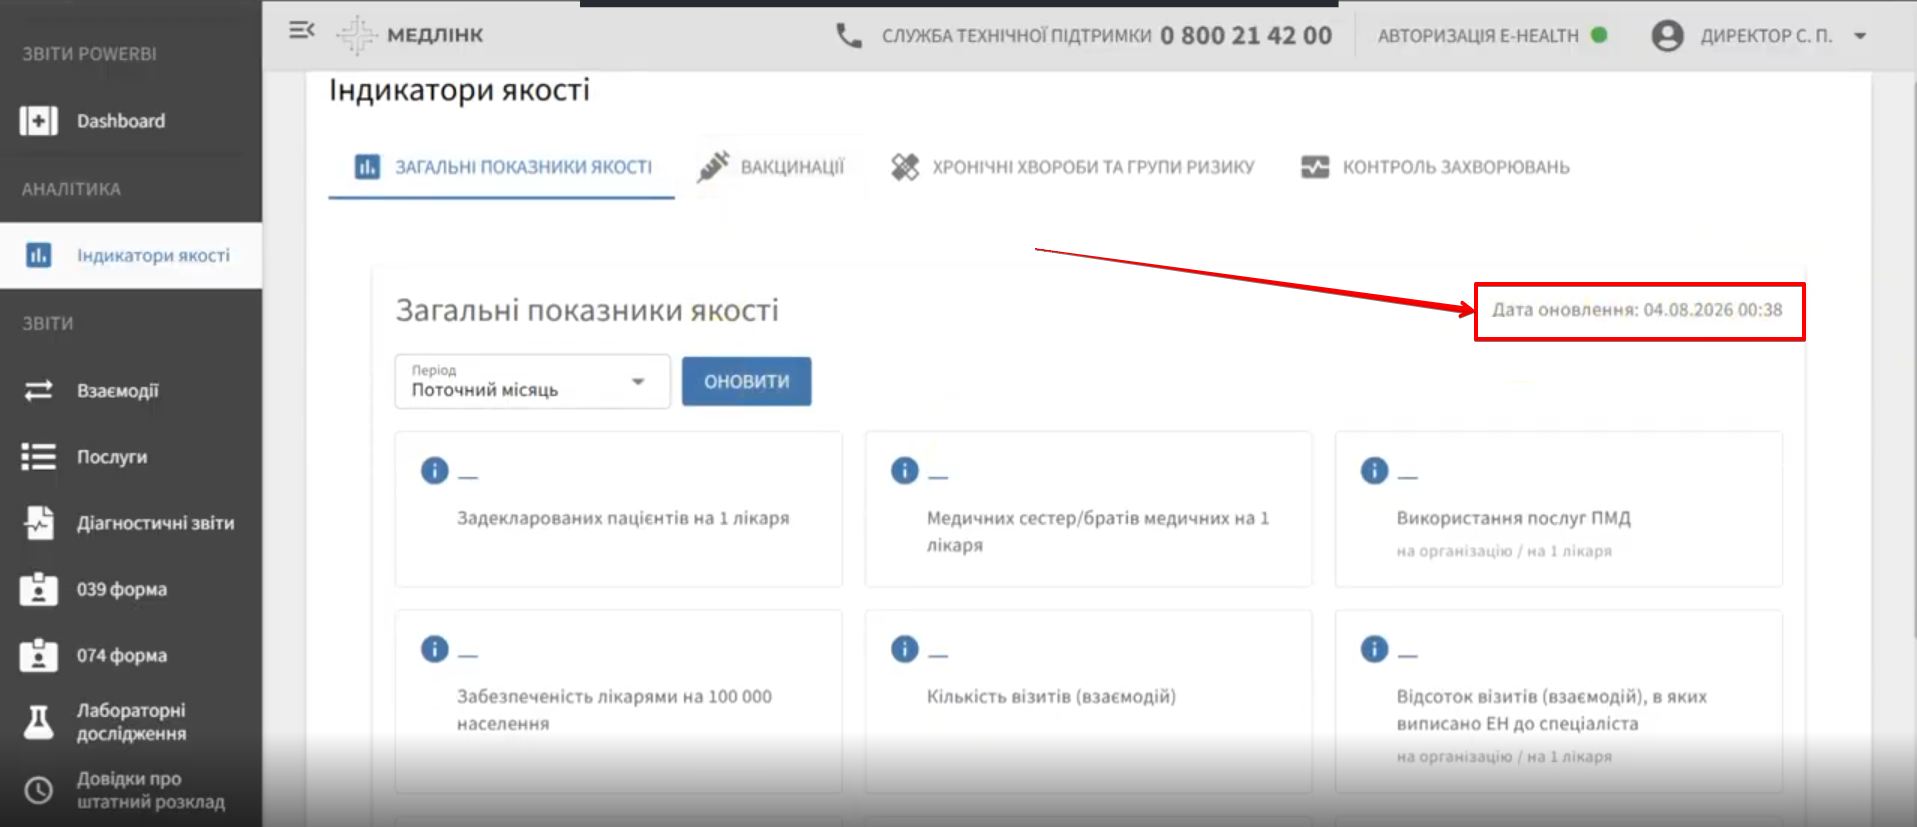This screenshot has width=1917, height=827.
Task: Click the Діагностичні звіти document icon
Action: tap(39, 522)
